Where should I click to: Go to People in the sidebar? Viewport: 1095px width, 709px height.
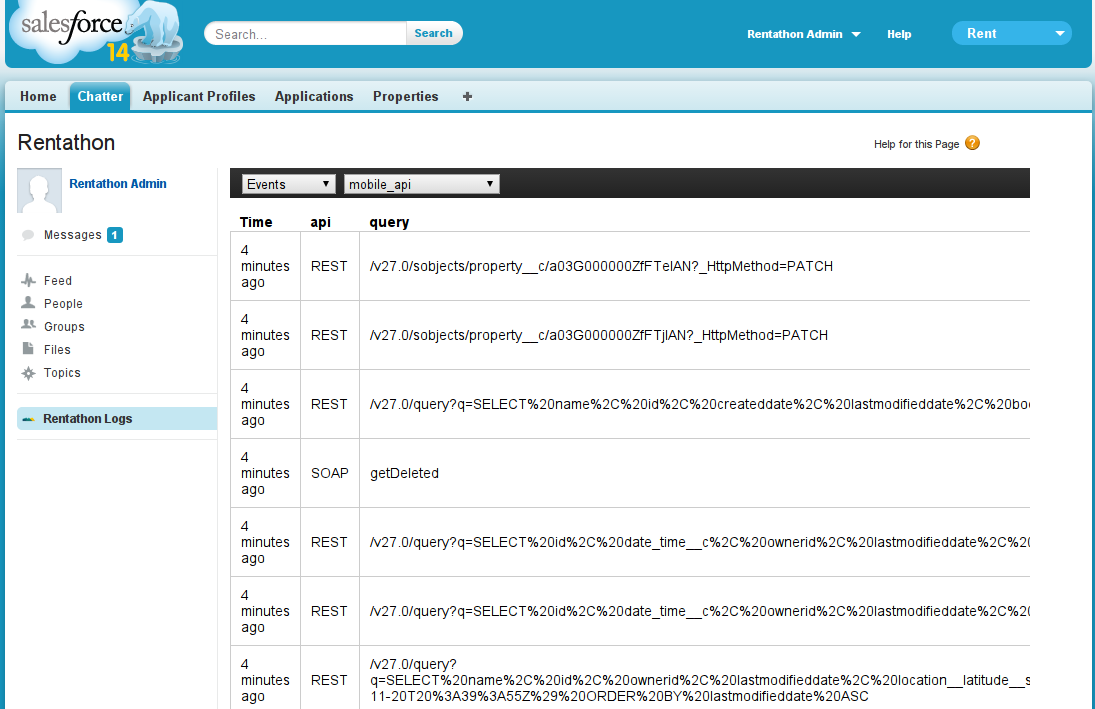(x=63, y=304)
